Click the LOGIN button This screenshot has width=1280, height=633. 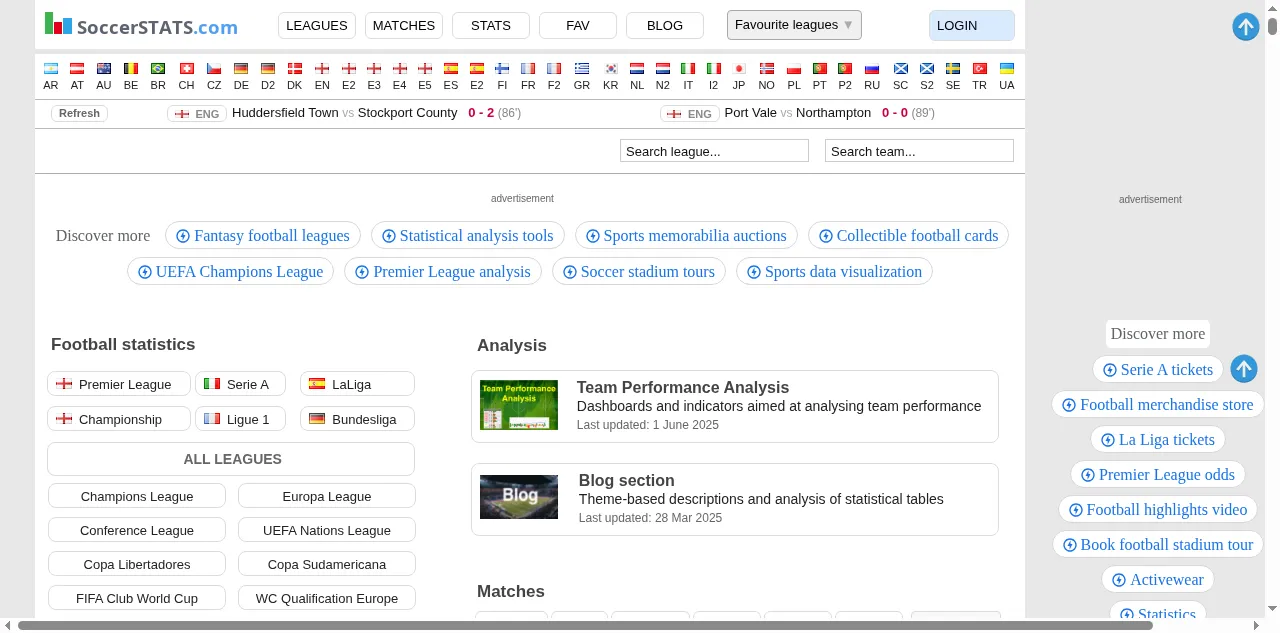pyautogui.click(x=972, y=26)
